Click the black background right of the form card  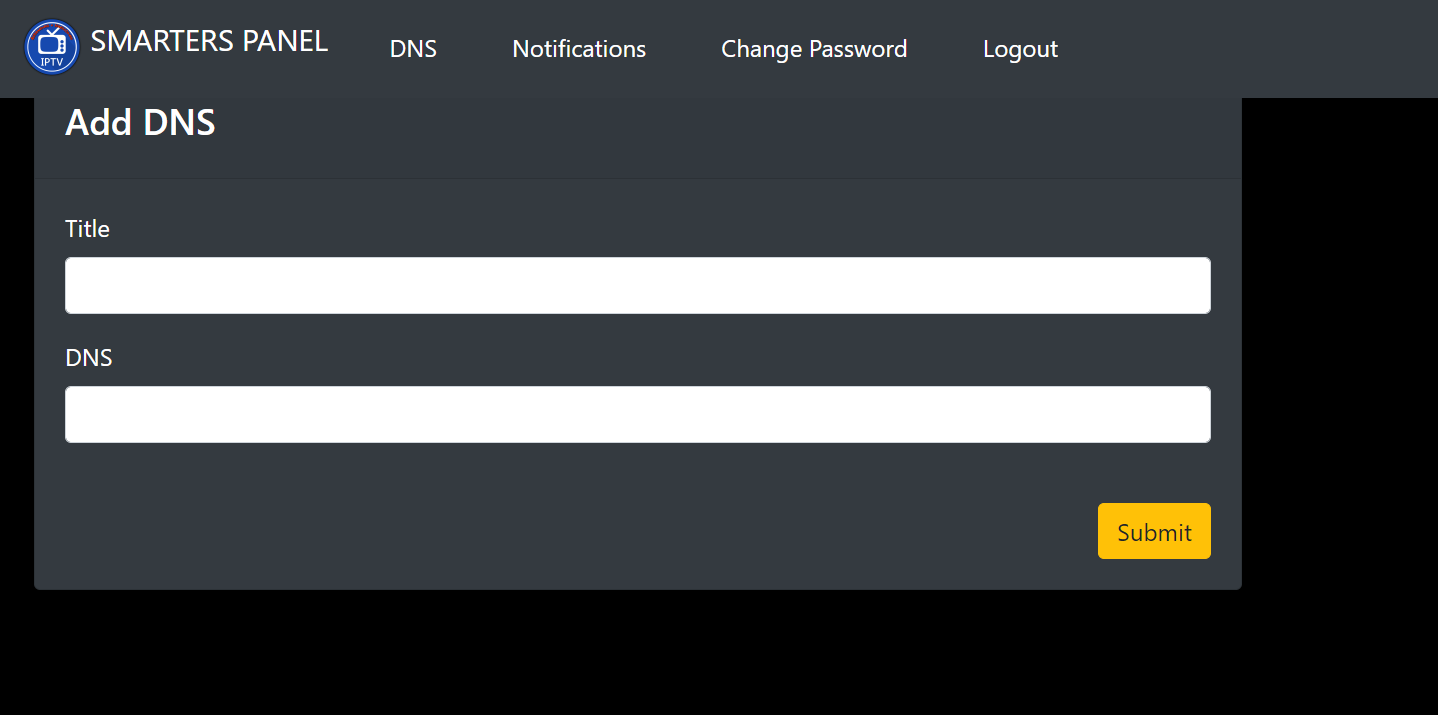[1340, 350]
